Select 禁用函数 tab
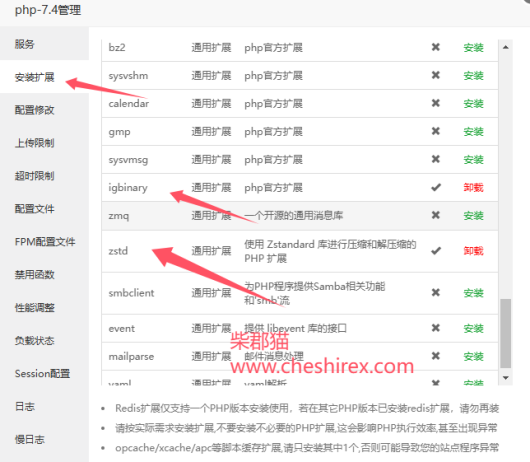Screen dimensions: 530x462 pyautogui.click(x=44, y=274)
